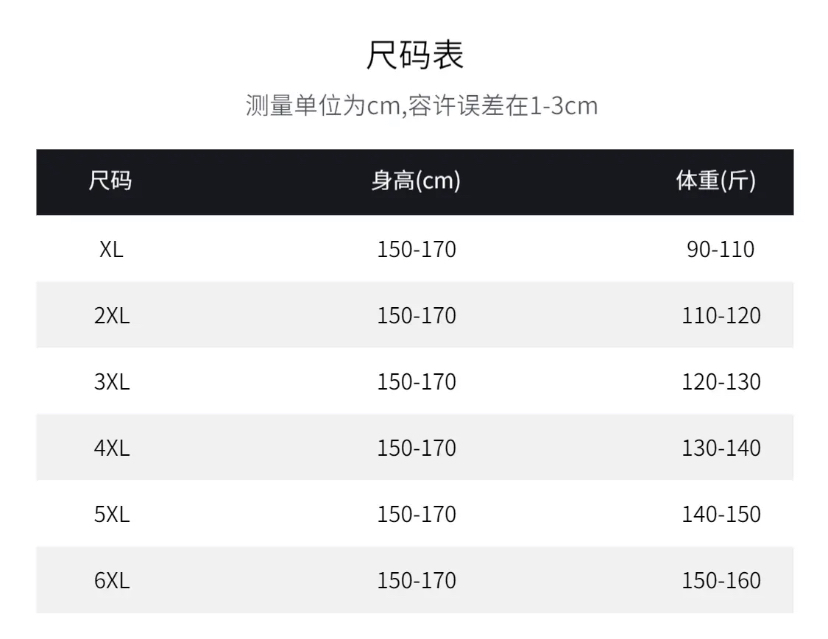Select the 尺码 column header
Viewport: 828px width, 639px height.
(110, 181)
